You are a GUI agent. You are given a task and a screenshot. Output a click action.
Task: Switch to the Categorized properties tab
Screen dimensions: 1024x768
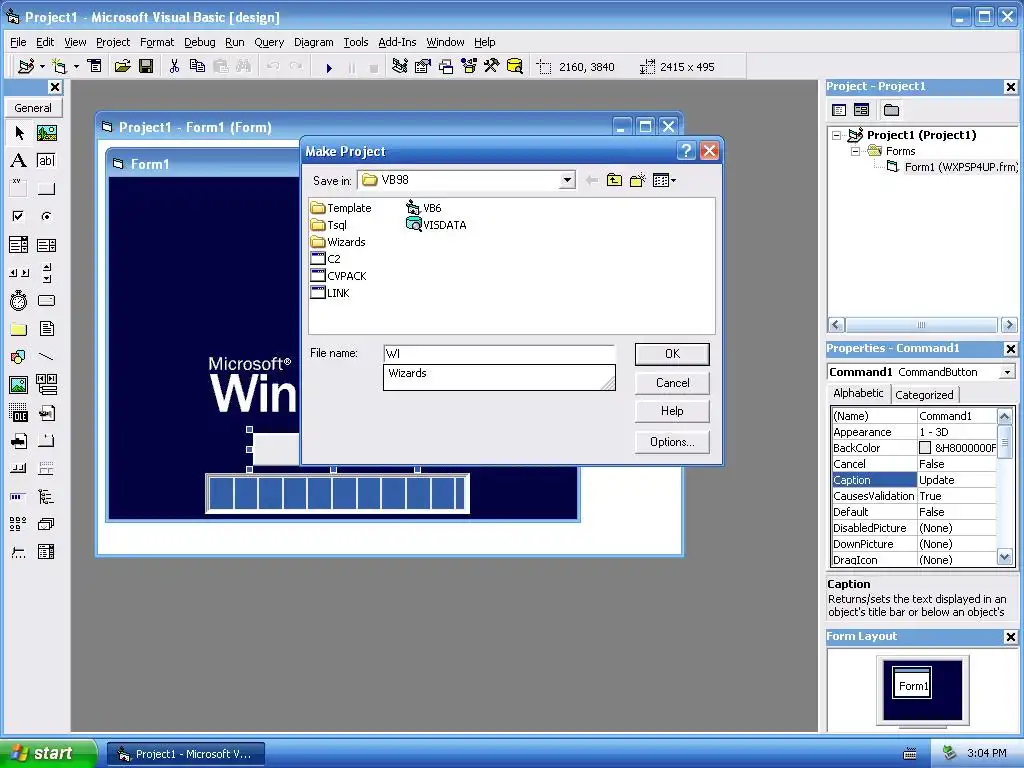pos(924,395)
